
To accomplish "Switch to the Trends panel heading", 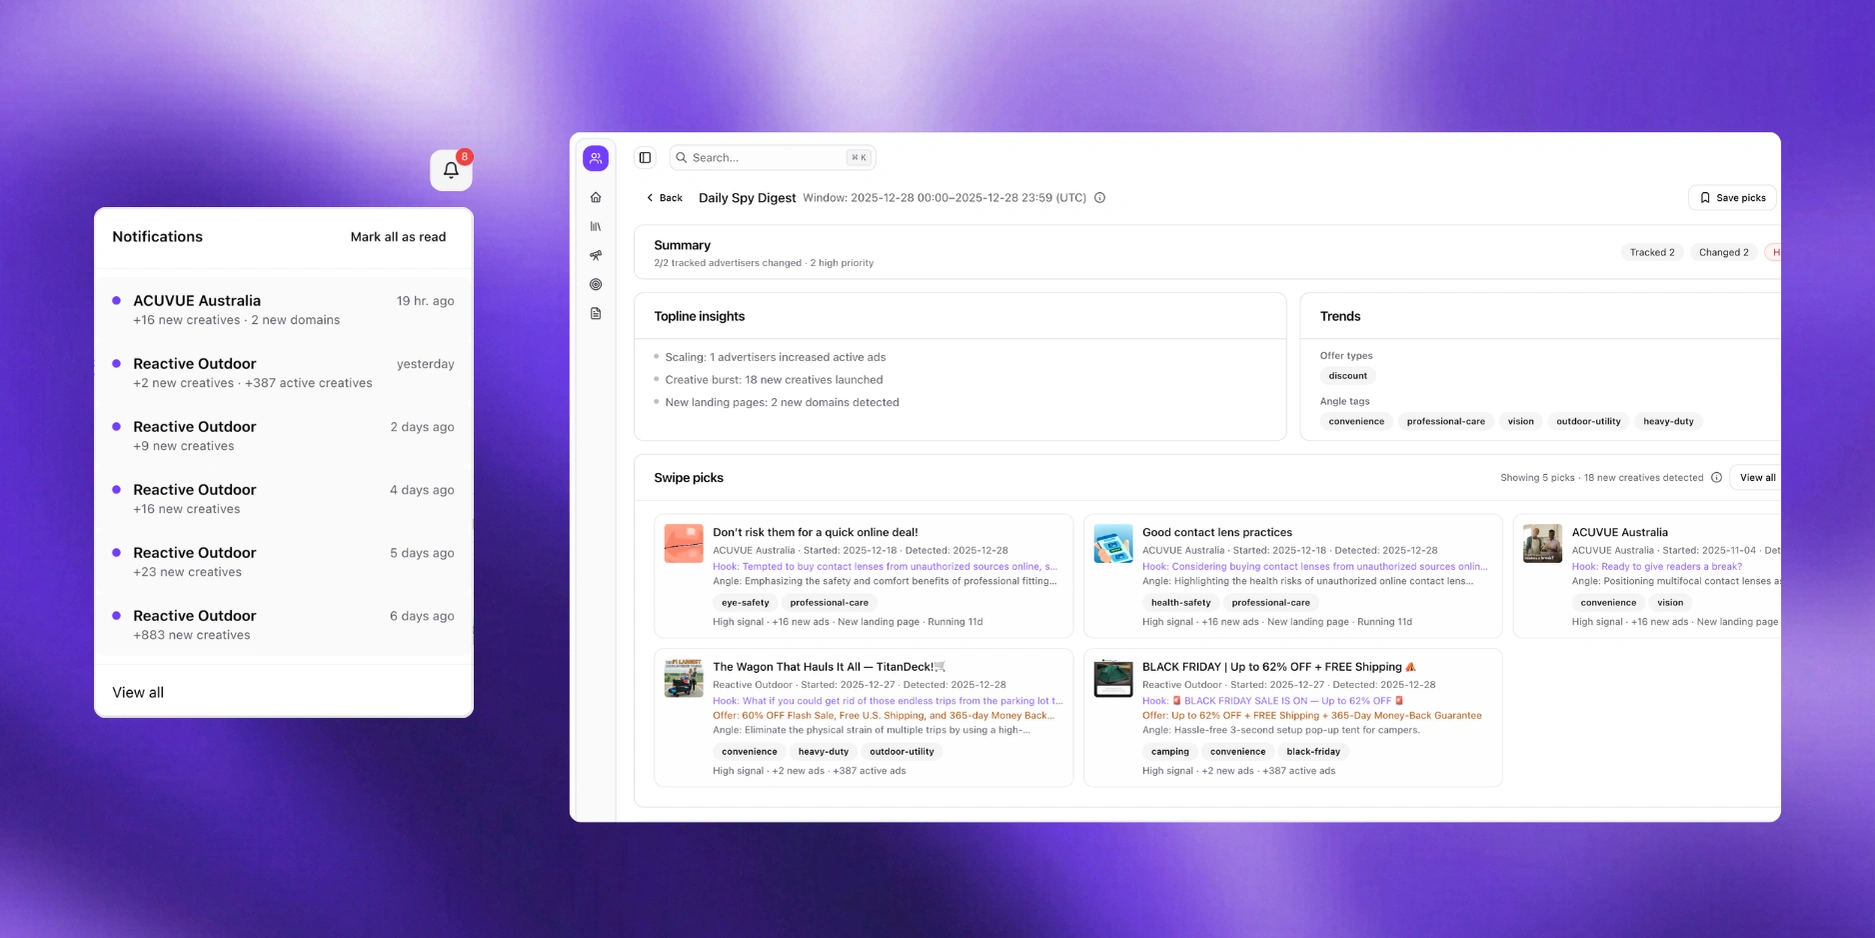I will pos(1340,316).
